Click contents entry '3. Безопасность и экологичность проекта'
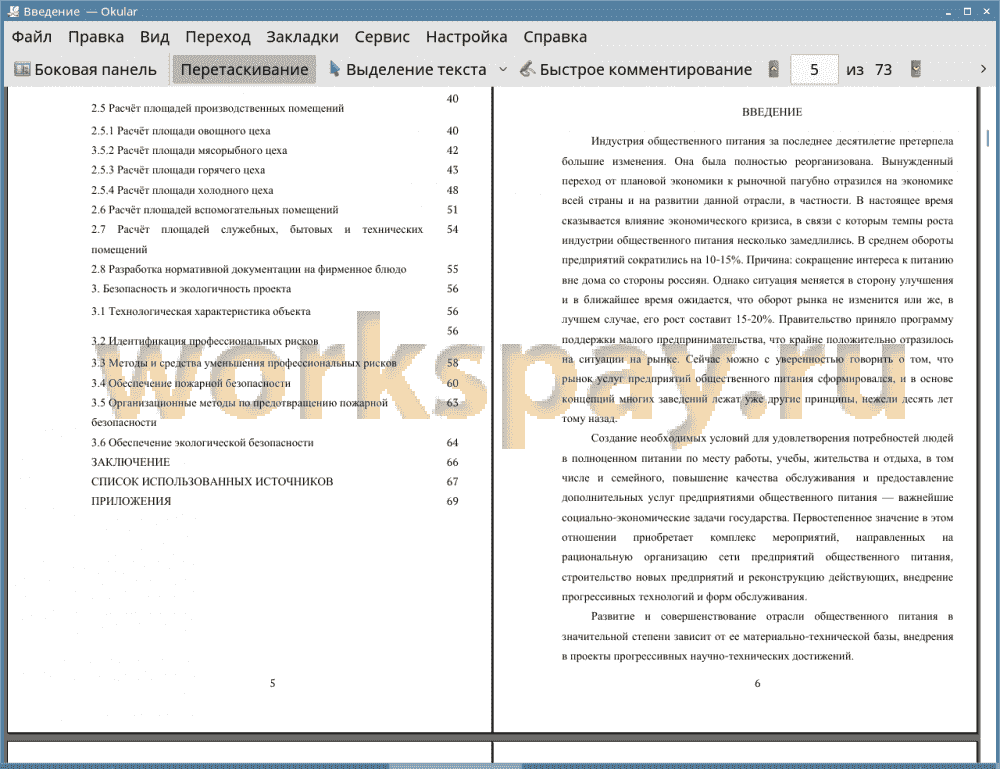Image resolution: width=1000 pixels, height=769 pixels. click(191, 289)
